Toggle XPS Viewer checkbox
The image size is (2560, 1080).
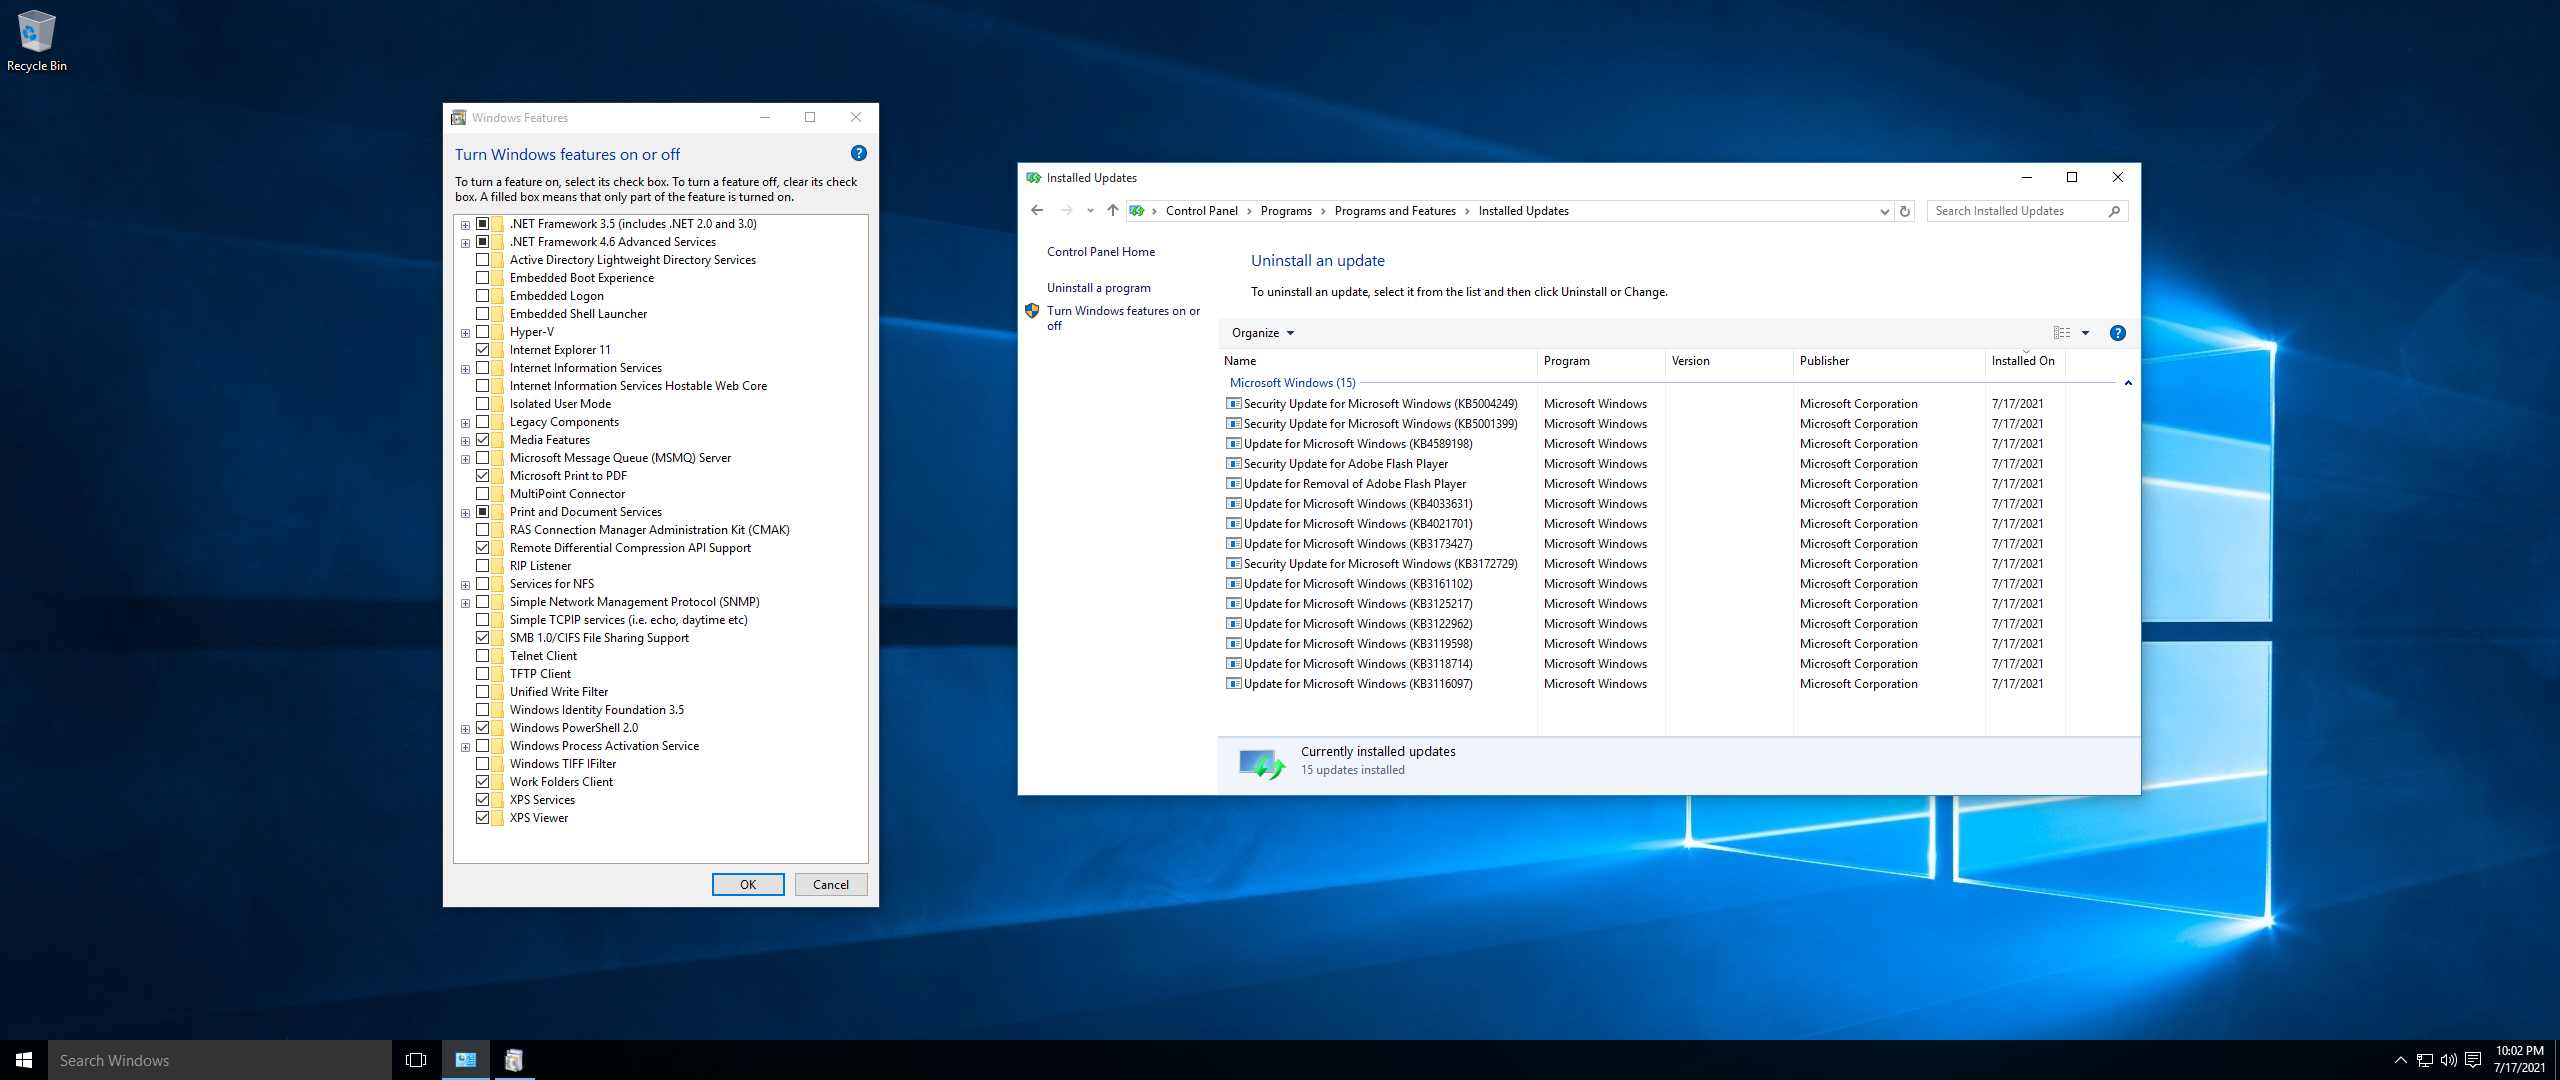pos(483,818)
